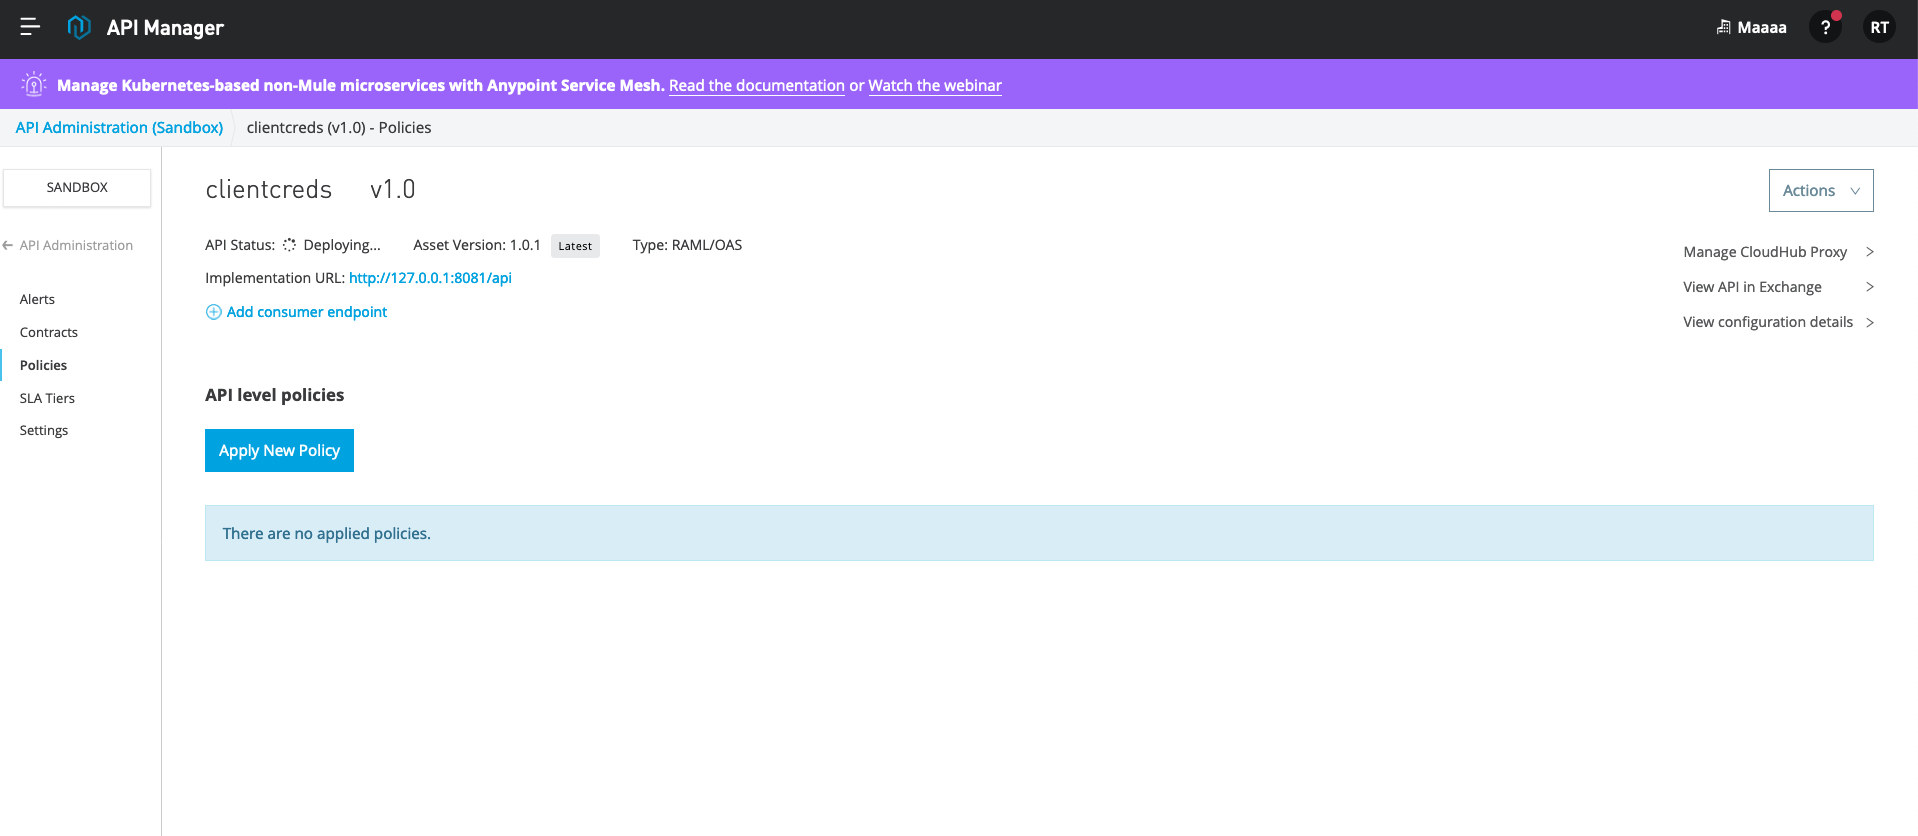Click the plus icon for consumer endpoint
The width and height of the screenshot is (1918, 836).
(x=213, y=312)
